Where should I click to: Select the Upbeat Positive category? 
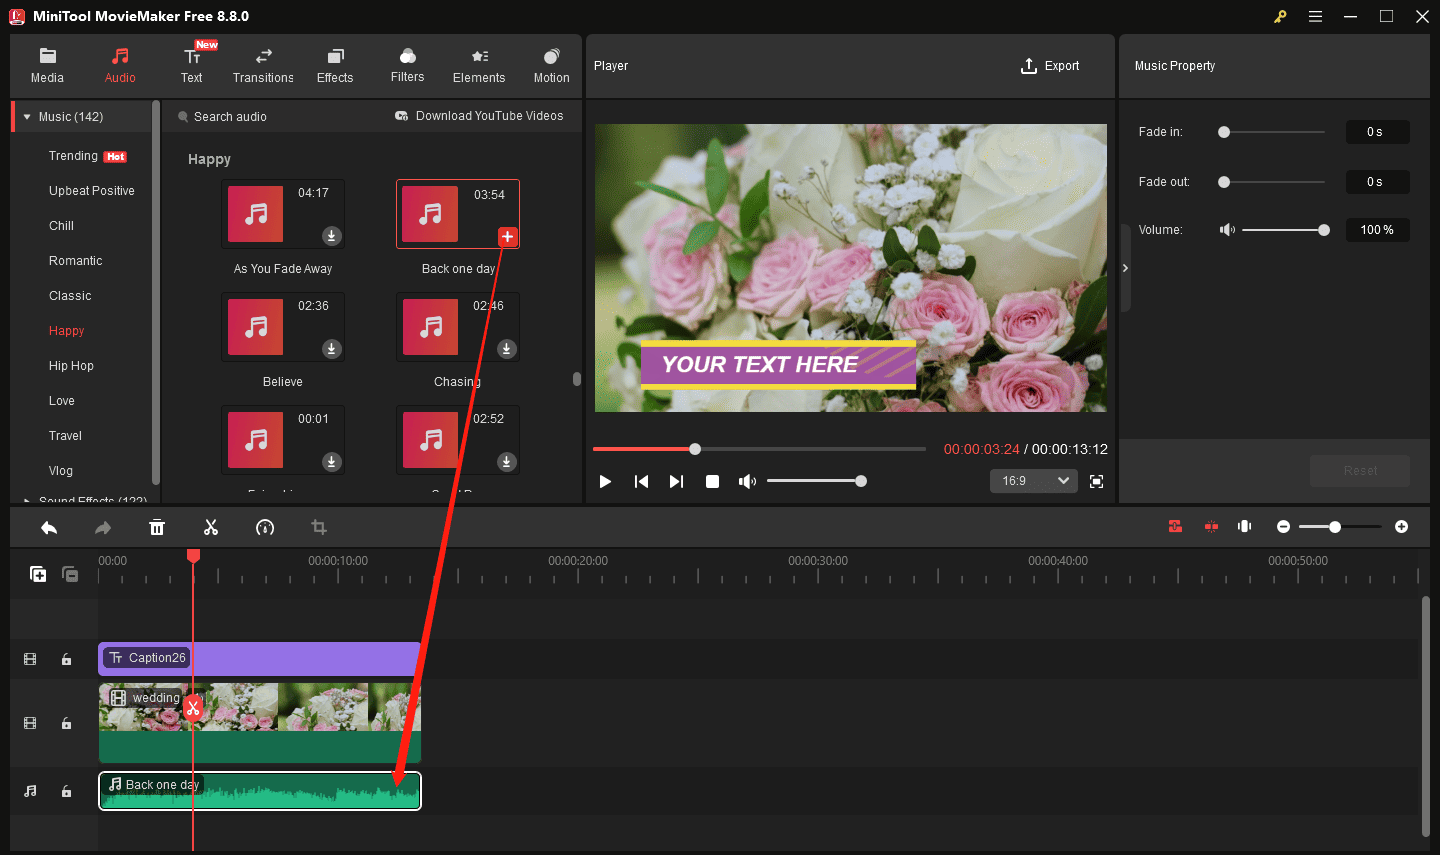[x=91, y=191]
